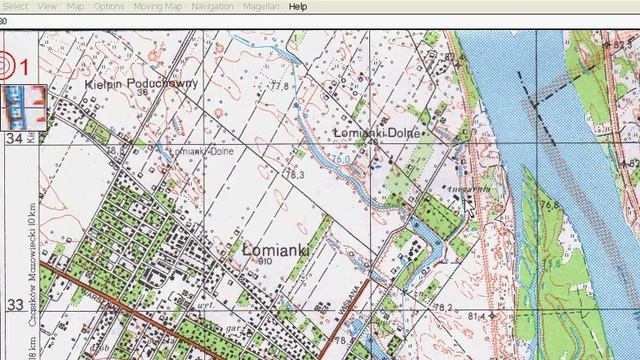Open the Select menu
The height and width of the screenshot is (360, 640).
[16, 7]
